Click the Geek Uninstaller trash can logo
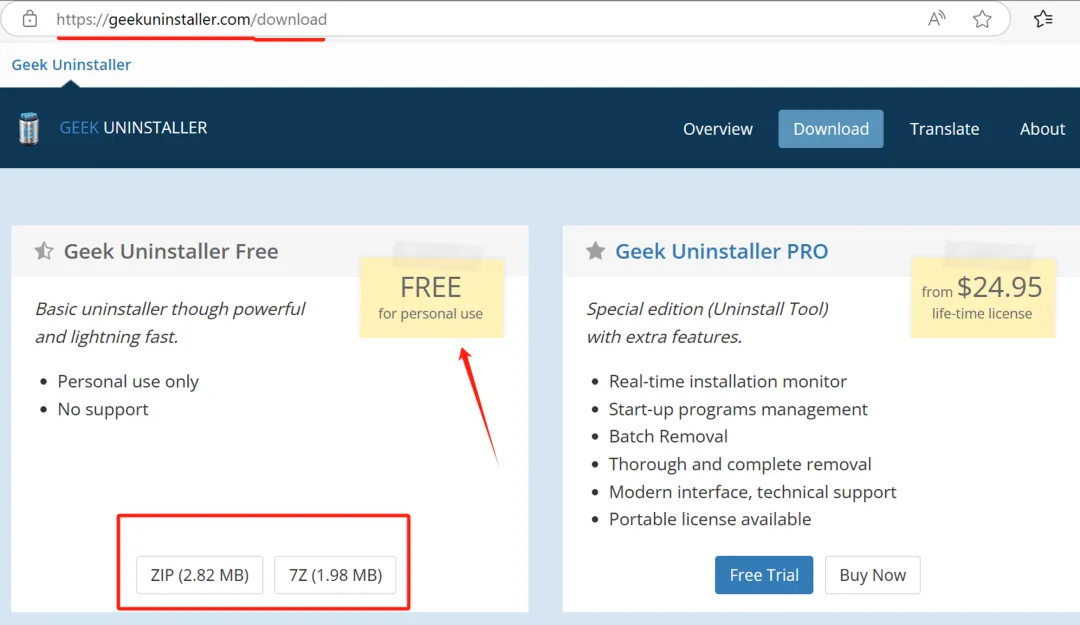Image resolution: width=1080 pixels, height=625 pixels. (29, 128)
